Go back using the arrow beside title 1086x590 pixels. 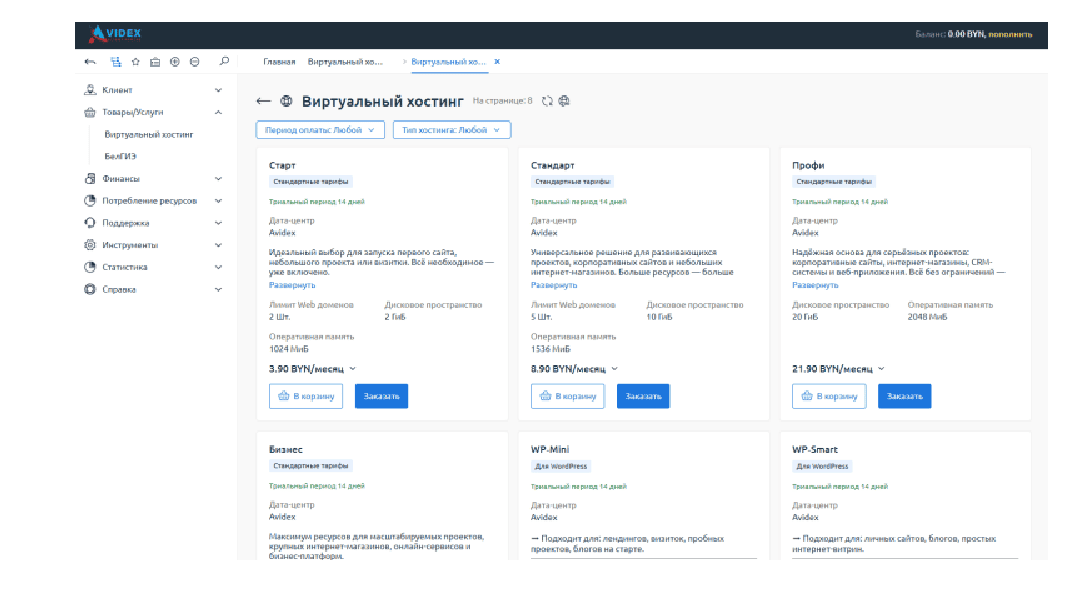(263, 101)
